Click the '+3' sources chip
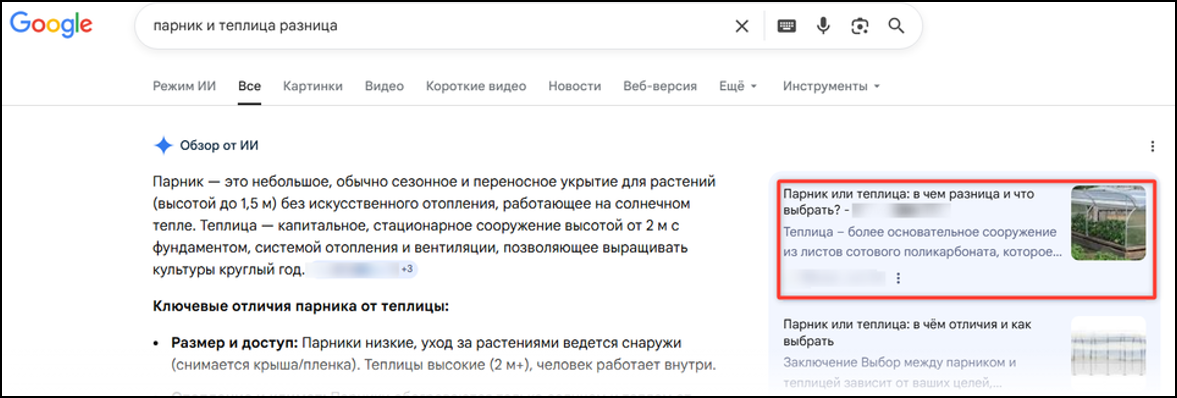The image size is (1177, 398). 406,269
